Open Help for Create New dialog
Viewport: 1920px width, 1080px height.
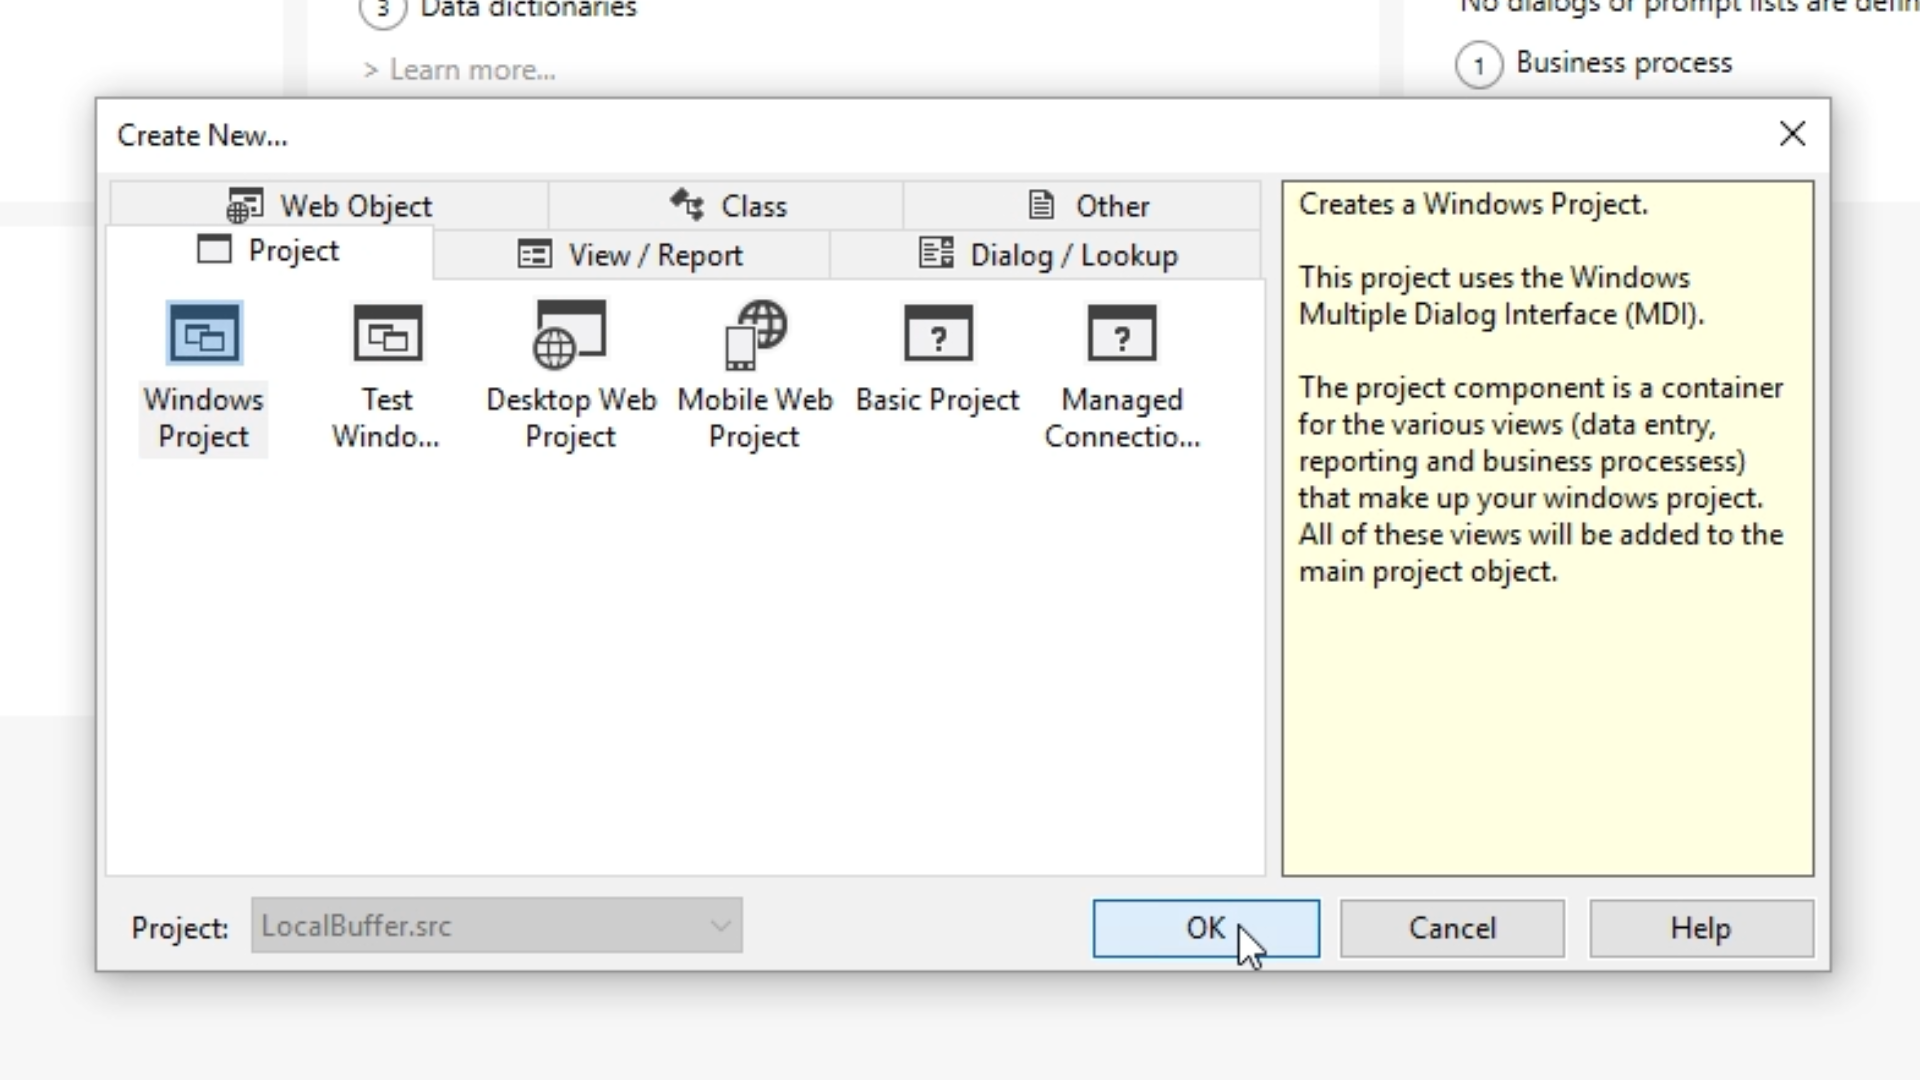1700,929
